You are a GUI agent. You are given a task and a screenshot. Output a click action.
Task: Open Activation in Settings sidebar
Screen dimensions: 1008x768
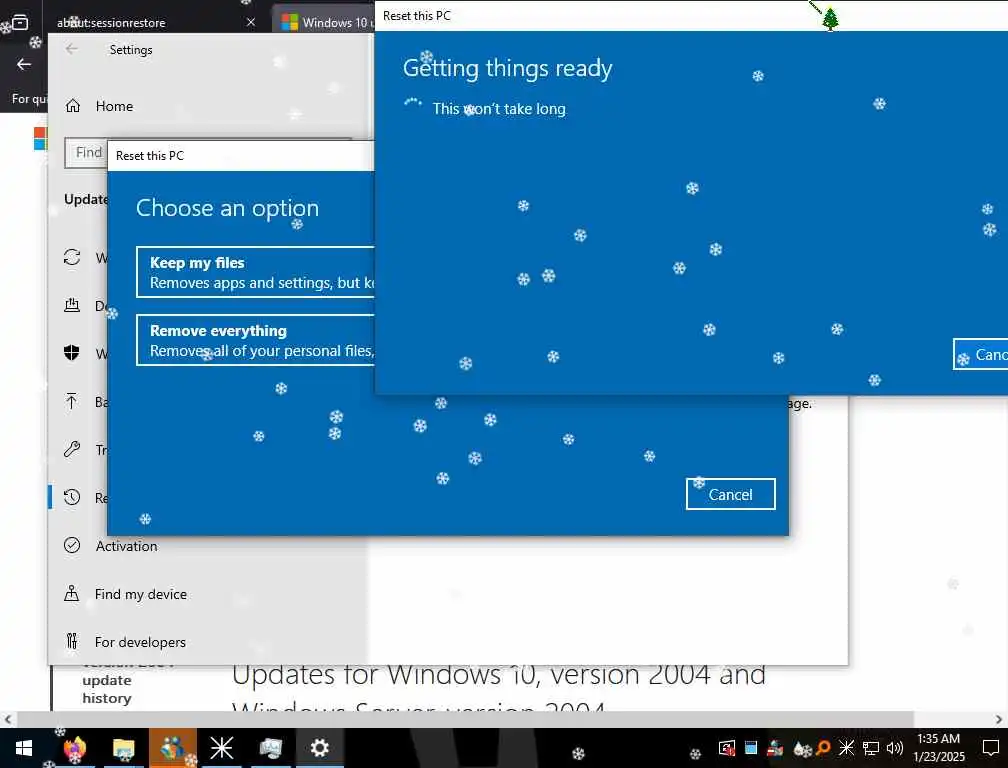(126, 546)
